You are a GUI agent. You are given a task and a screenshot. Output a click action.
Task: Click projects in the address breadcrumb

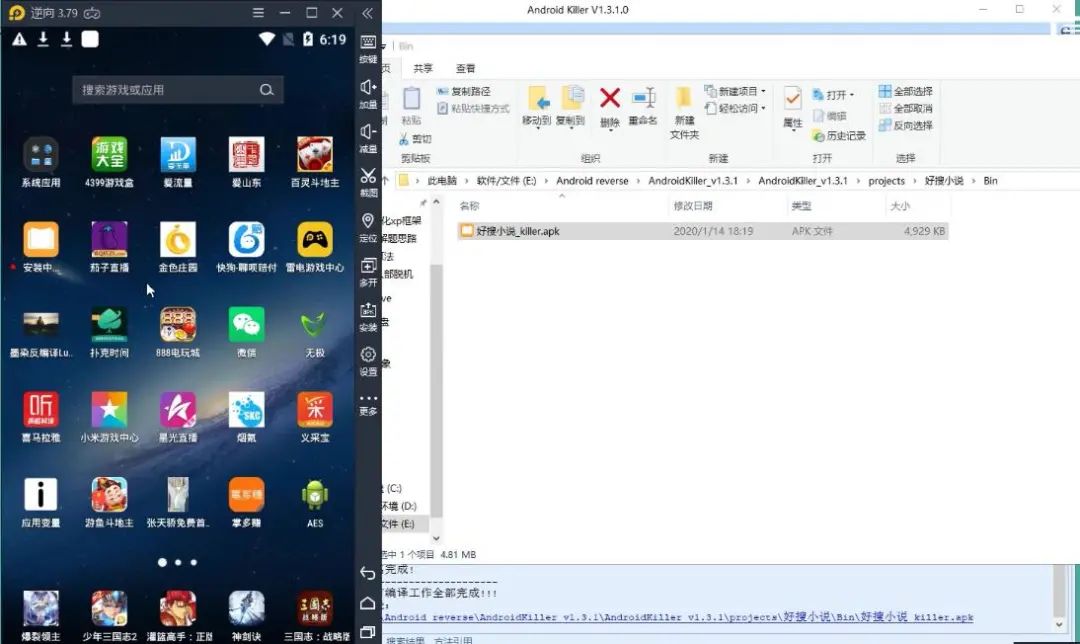886,180
